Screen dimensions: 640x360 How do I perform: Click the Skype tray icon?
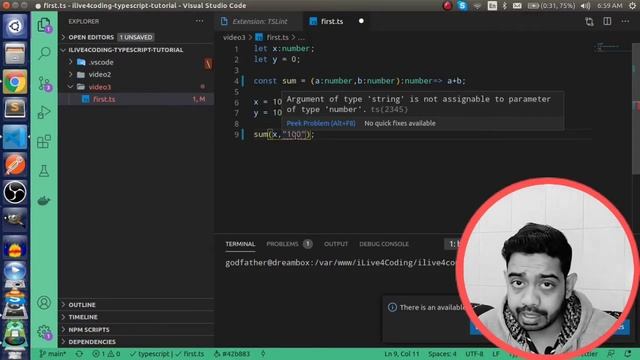(x=462, y=6)
